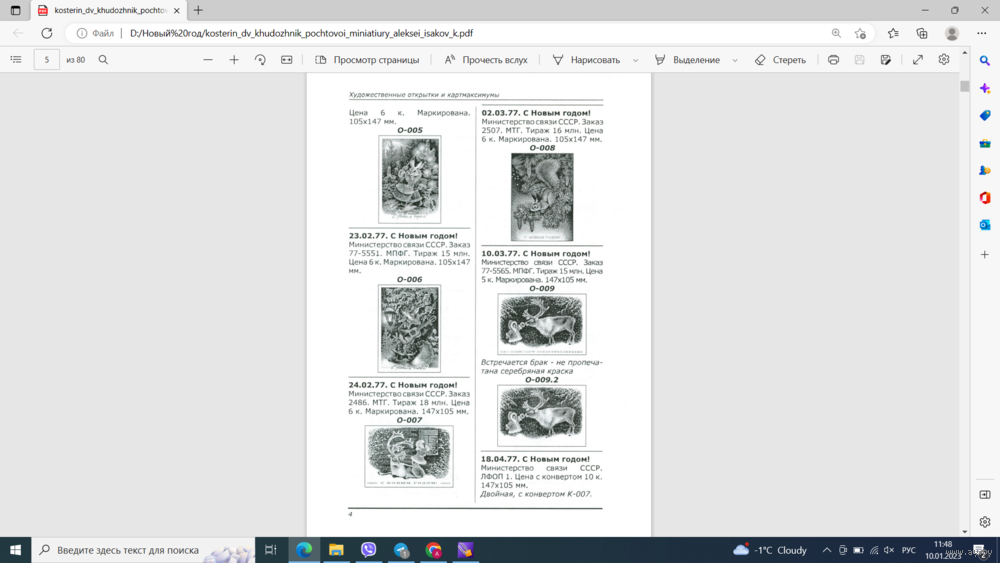
Task: Click the O-007 postcard image
Action: (x=409, y=457)
